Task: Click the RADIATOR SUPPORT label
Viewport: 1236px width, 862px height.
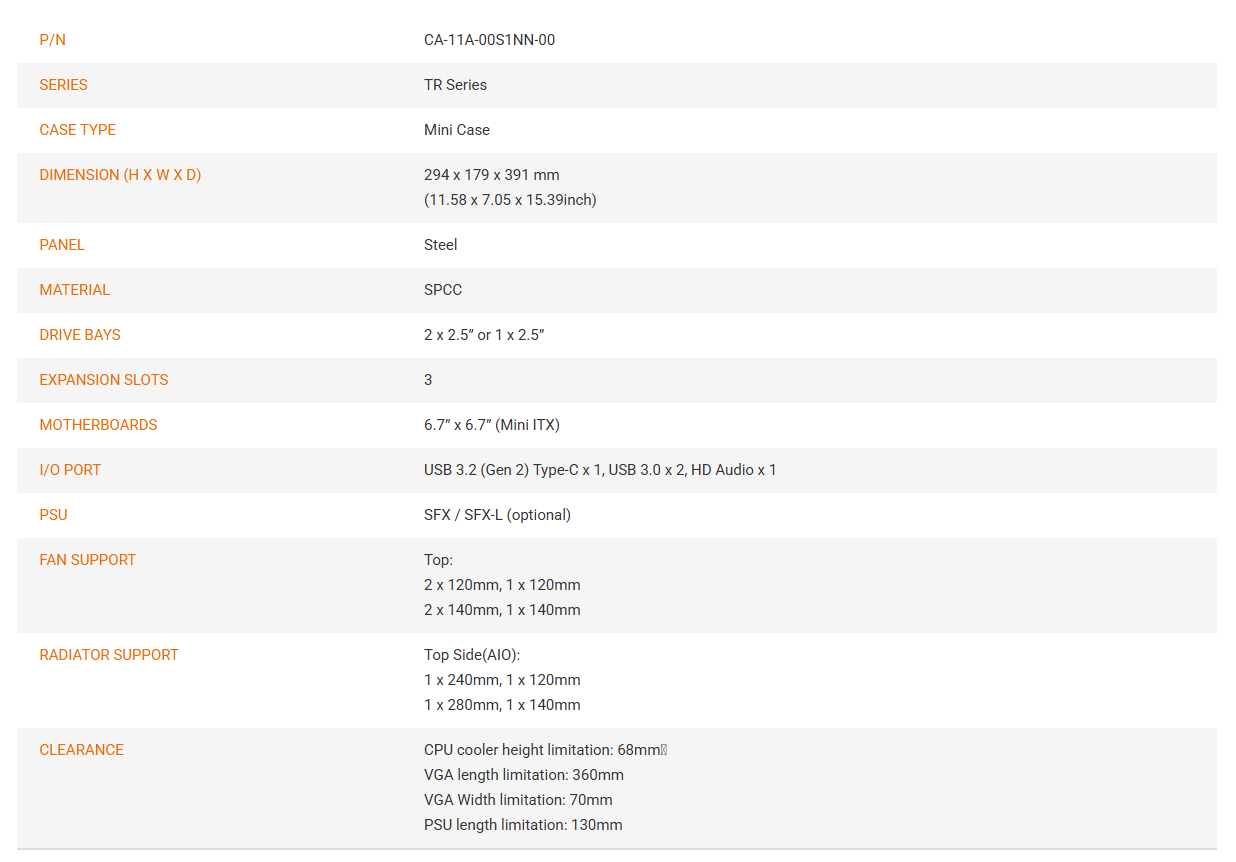Action: tap(109, 655)
